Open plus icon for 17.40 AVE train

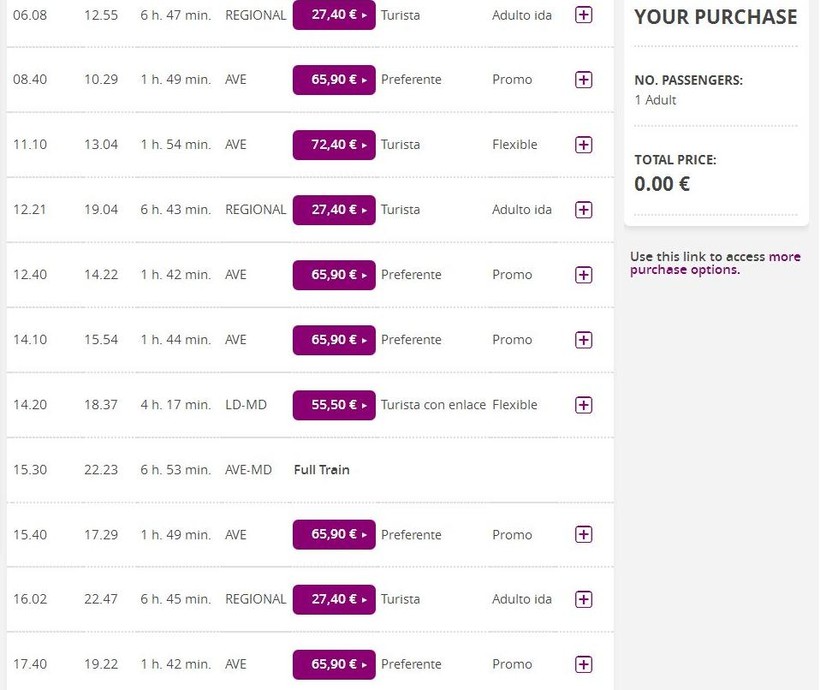584,665
